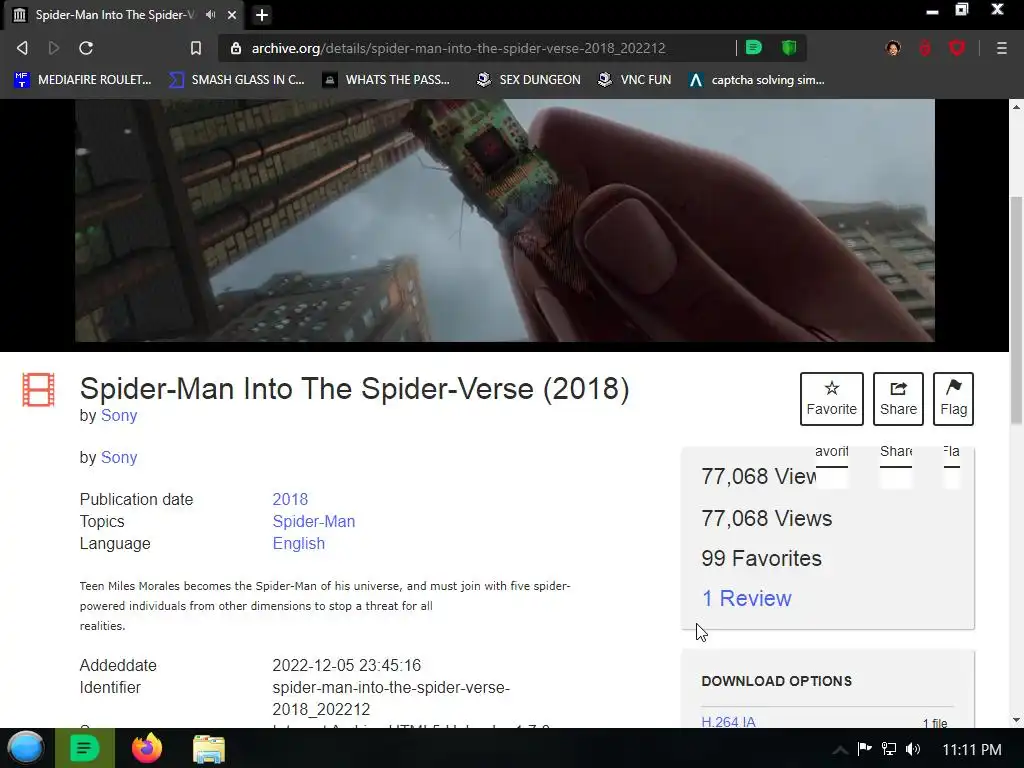The width and height of the screenshot is (1024, 768).
Task: Open WHATS THE PASS... bookmark
Action: coord(387,80)
